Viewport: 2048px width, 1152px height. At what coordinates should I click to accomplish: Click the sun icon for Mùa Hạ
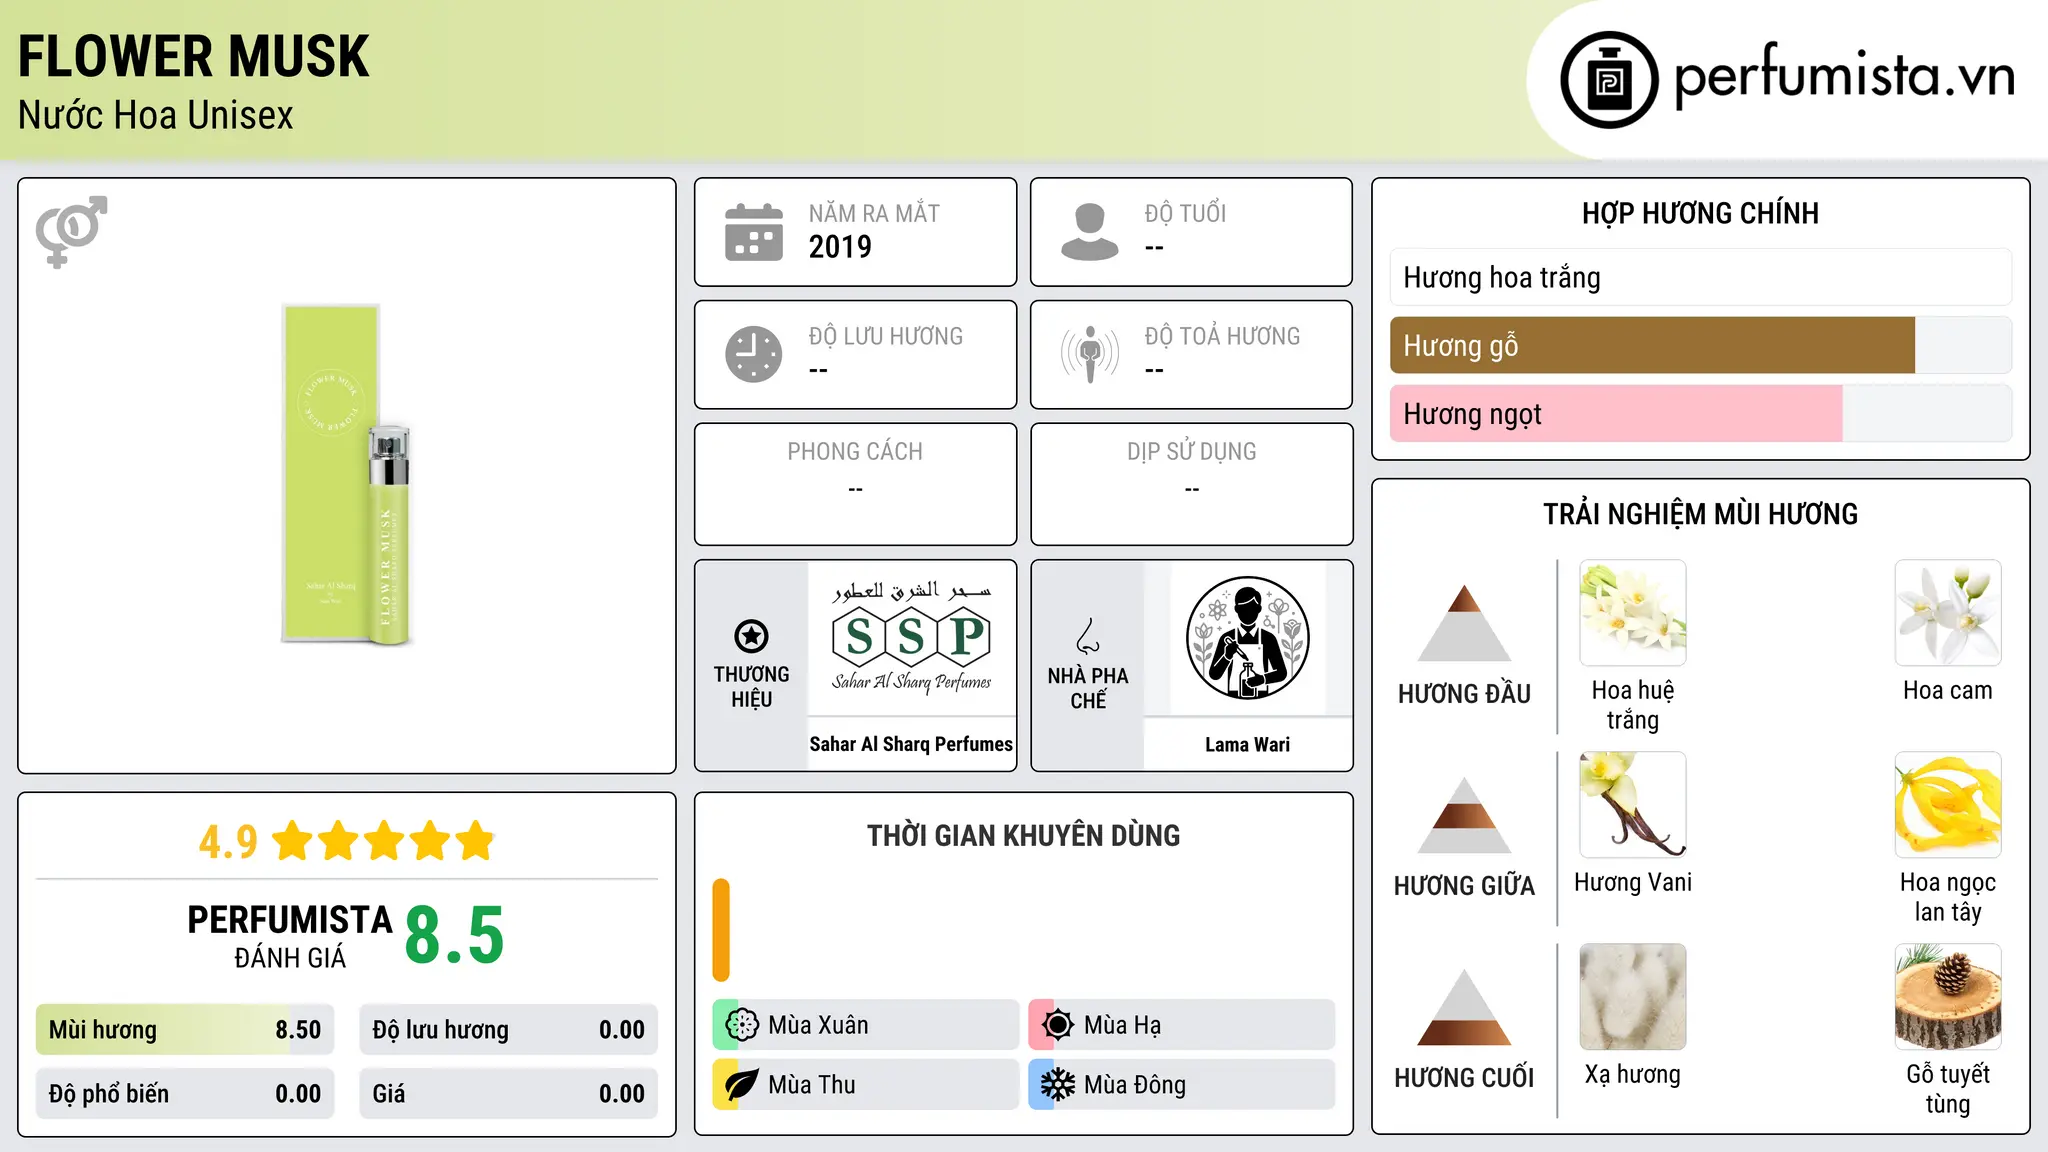coord(1058,1025)
